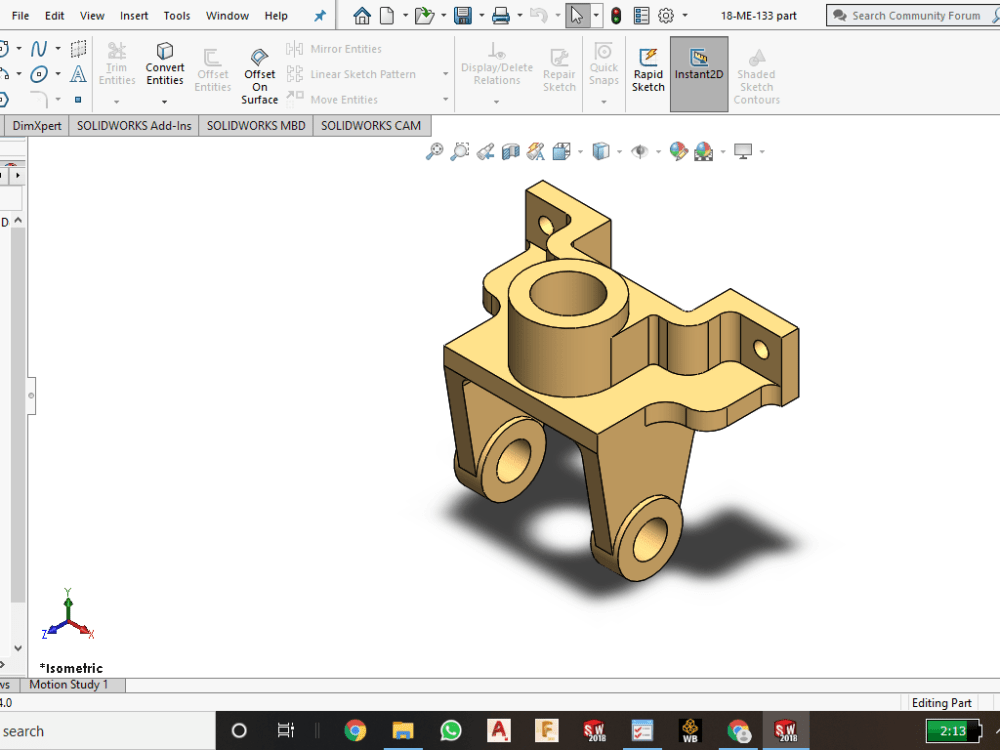This screenshot has width=1000, height=750.
Task: Switch to the SOLIDWORKS CAM tab
Action: point(371,125)
